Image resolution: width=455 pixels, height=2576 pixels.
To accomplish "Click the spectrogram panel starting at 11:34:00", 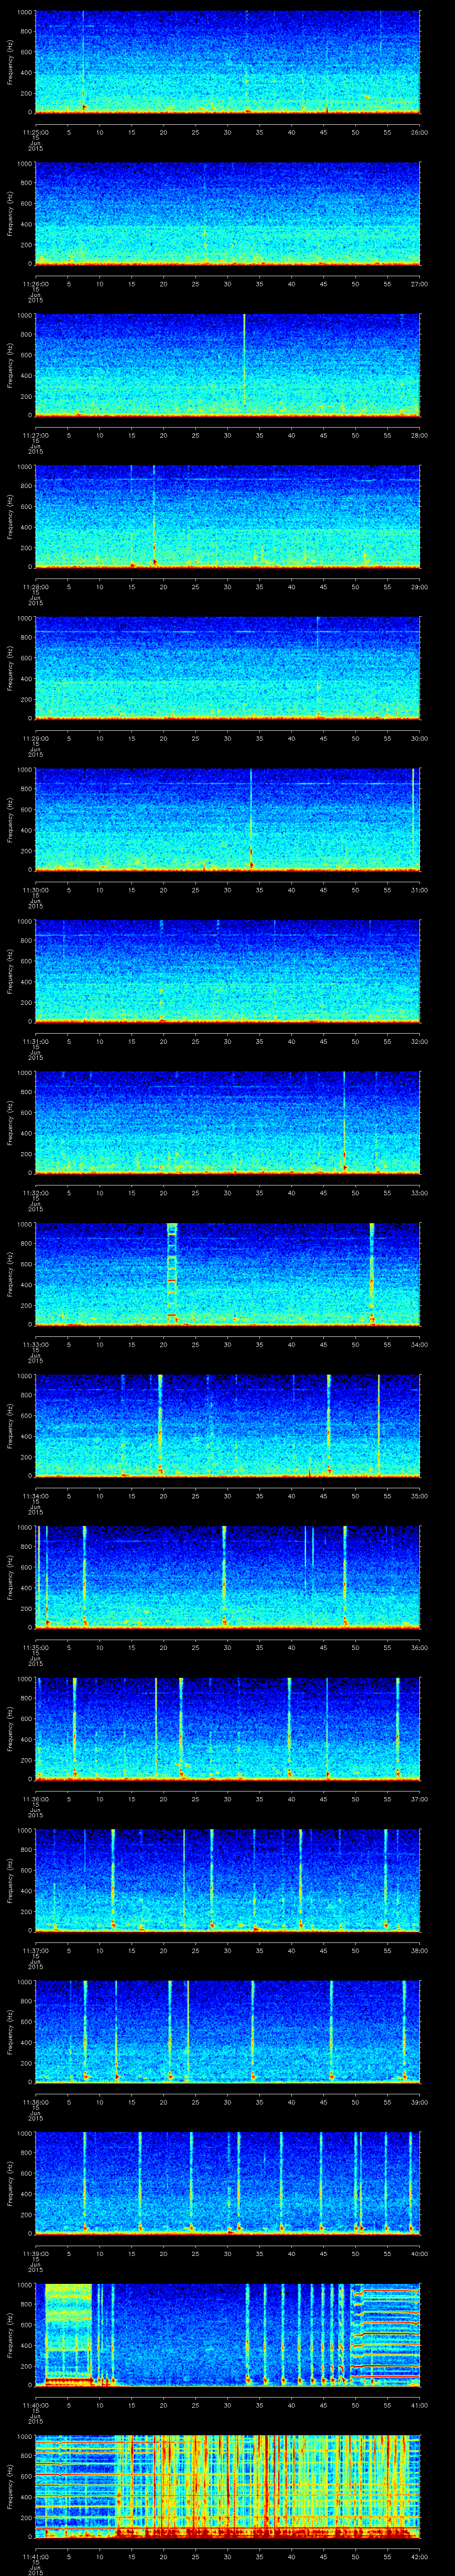I will [x=228, y=1425].
